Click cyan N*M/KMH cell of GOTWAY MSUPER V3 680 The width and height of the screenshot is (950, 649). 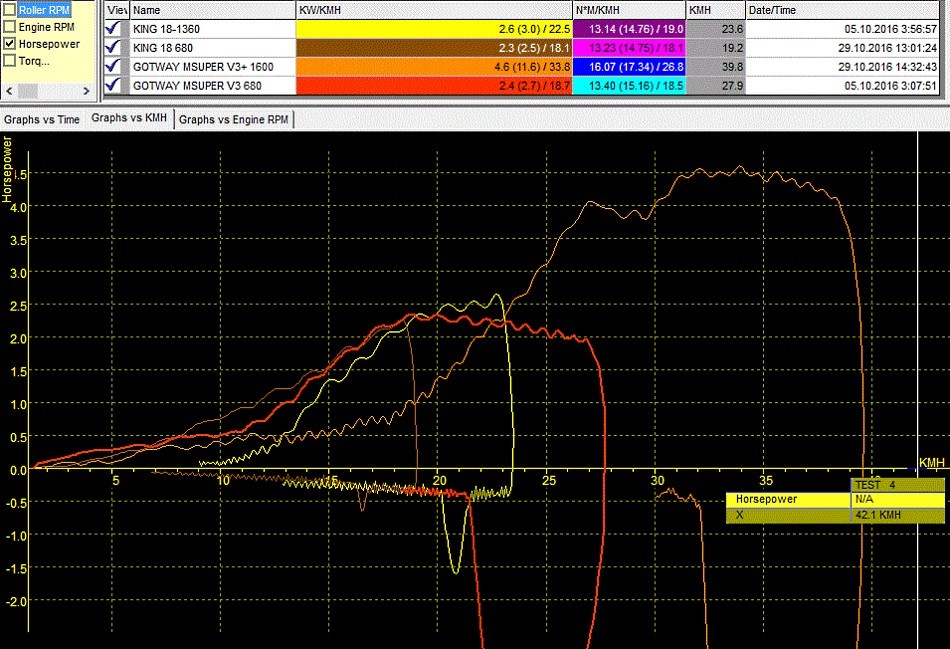[x=629, y=85]
